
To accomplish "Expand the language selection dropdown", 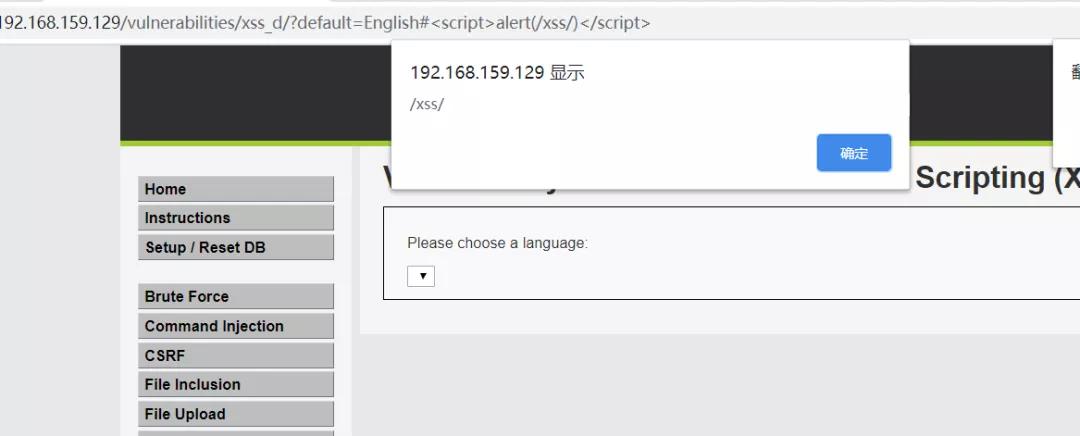I will pos(421,276).
